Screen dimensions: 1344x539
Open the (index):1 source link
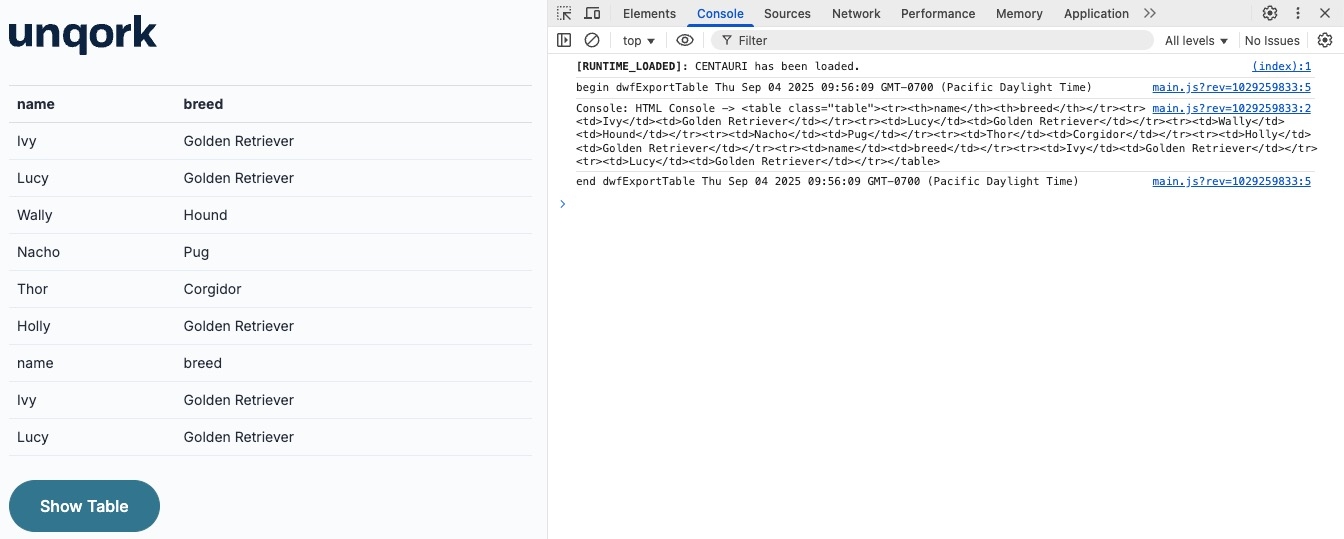(x=1281, y=67)
